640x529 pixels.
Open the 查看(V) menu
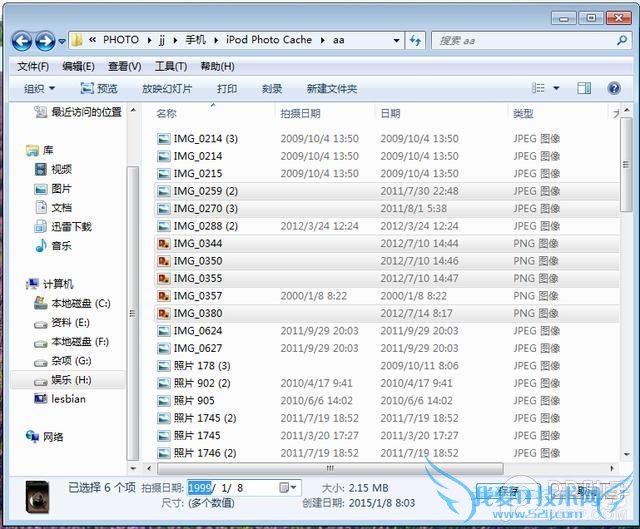click(x=124, y=66)
